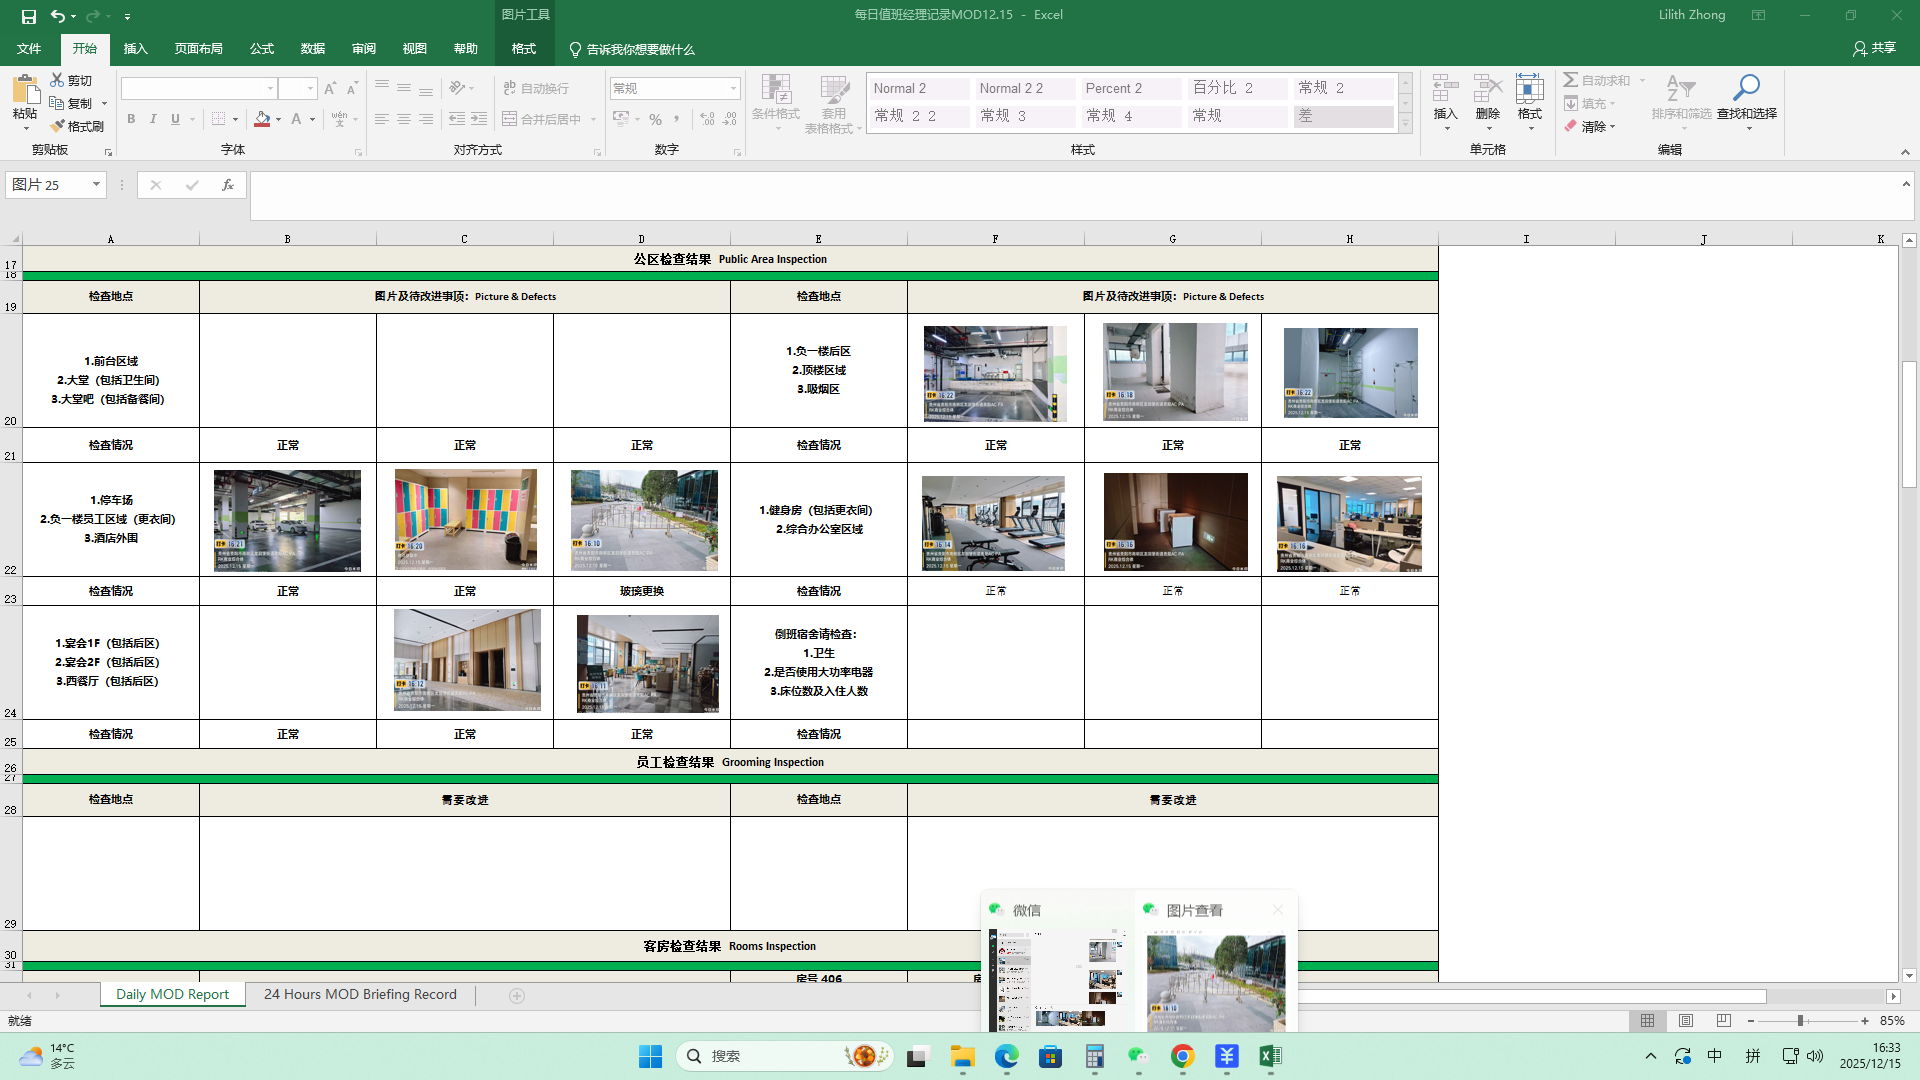1920x1080 pixels.
Task: Select the parking garage photo thumbnail
Action: [x=287, y=521]
